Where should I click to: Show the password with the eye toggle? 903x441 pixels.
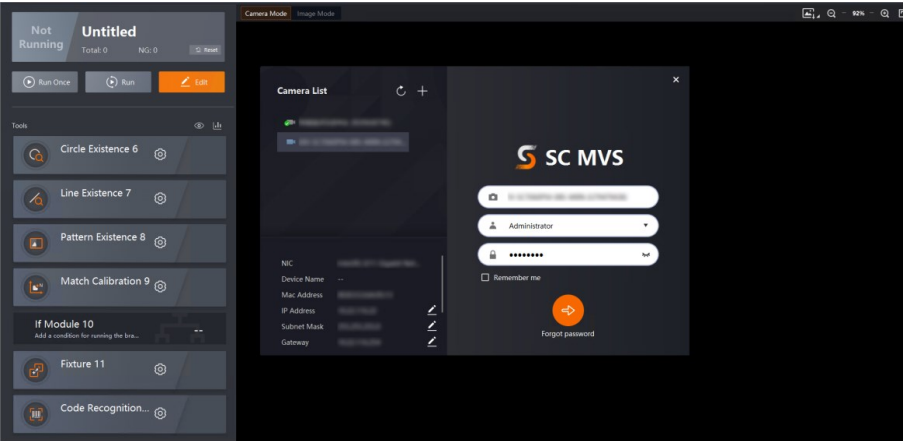[x=646, y=255]
